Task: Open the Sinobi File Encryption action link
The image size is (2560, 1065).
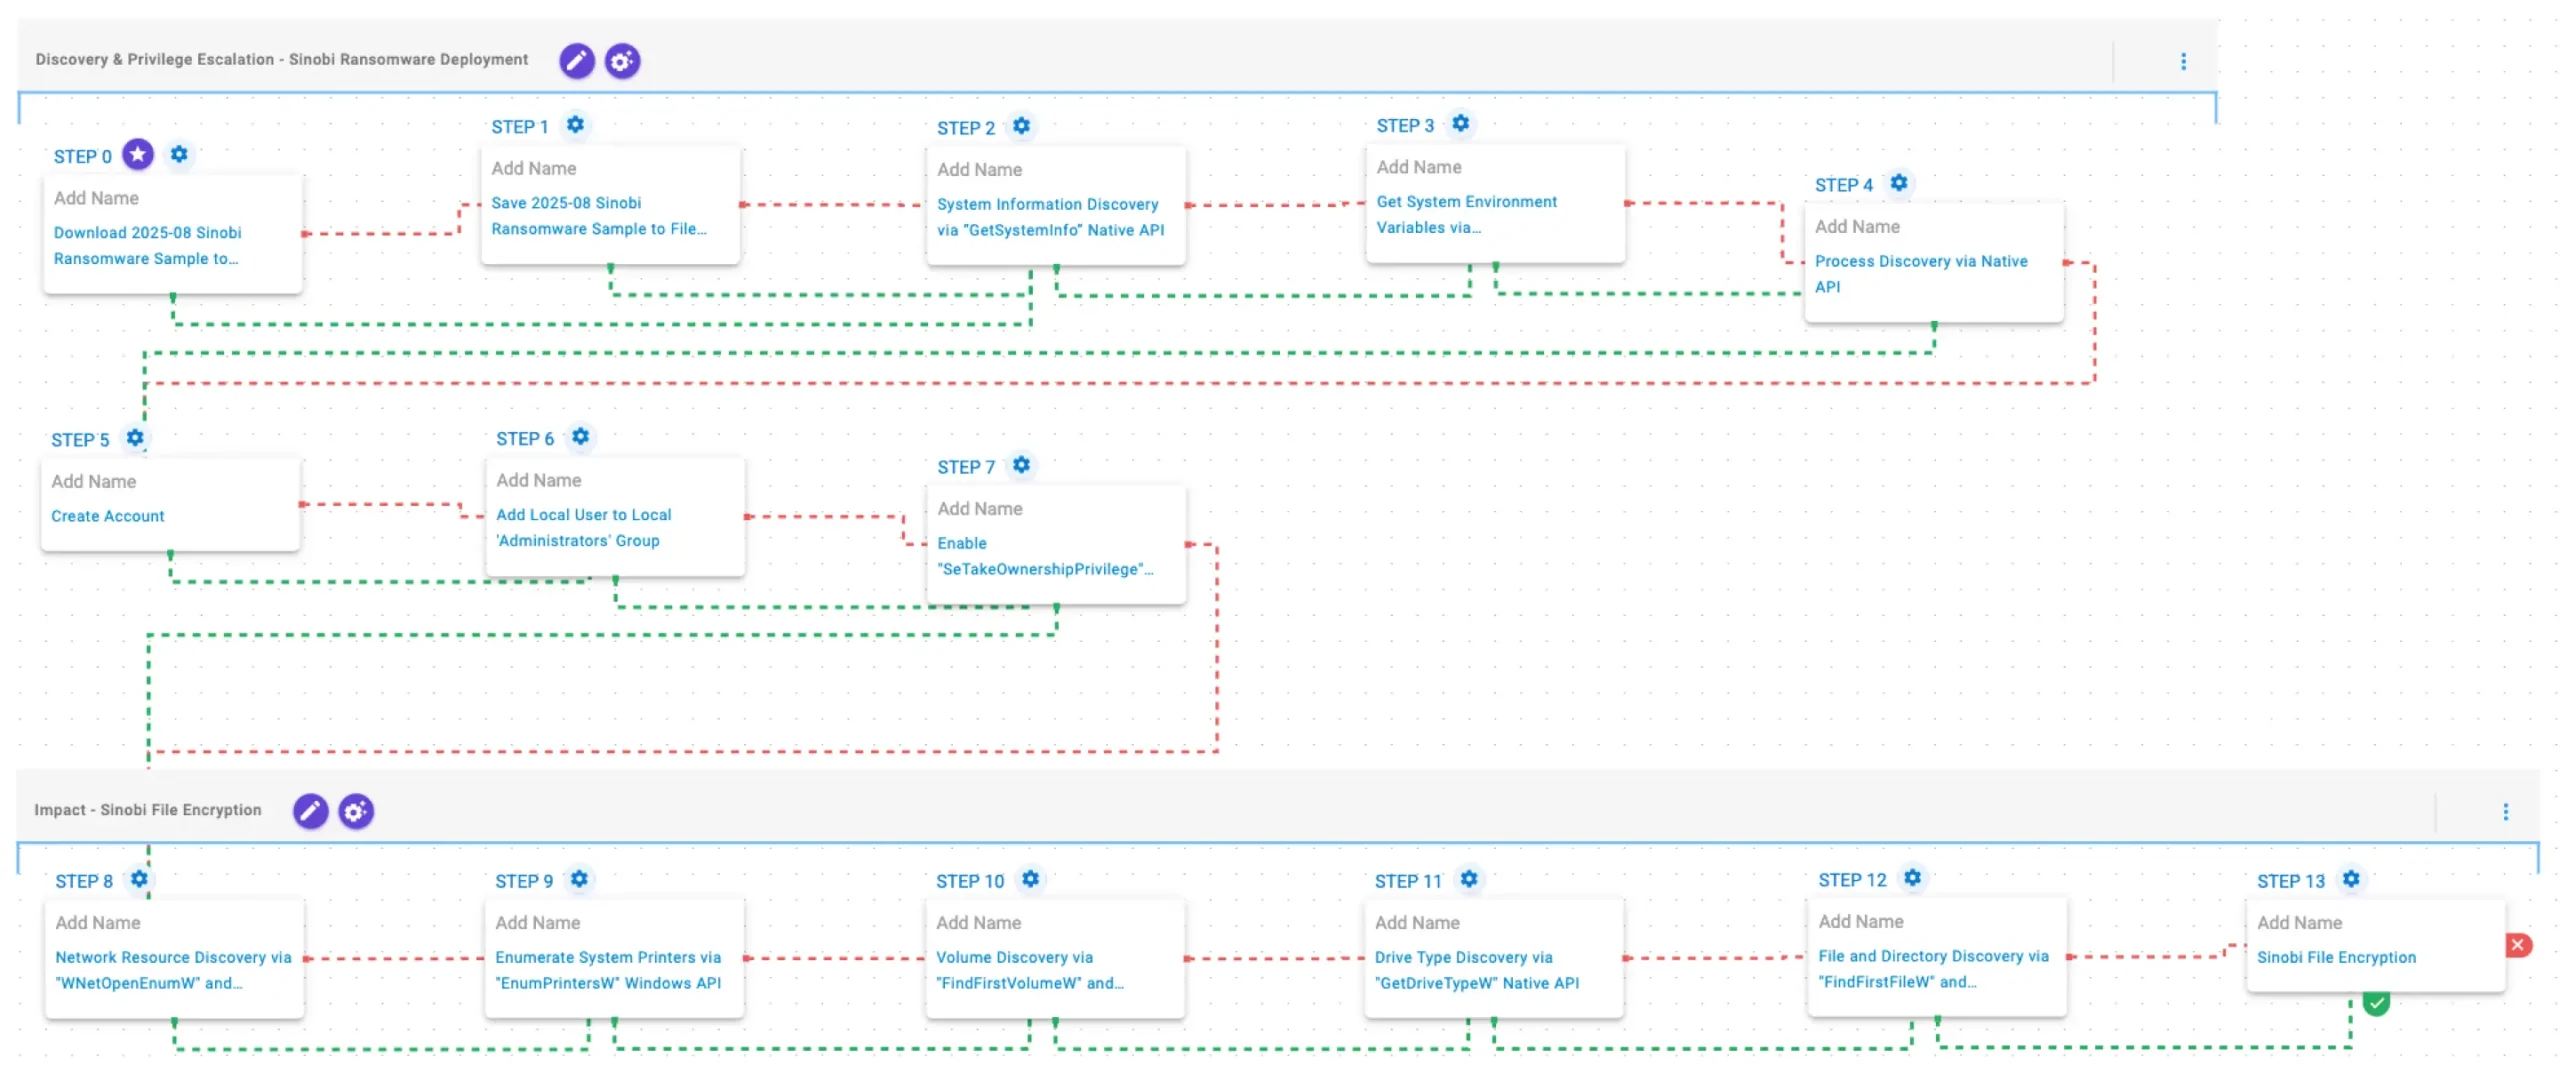Action: pos(2336,957)
